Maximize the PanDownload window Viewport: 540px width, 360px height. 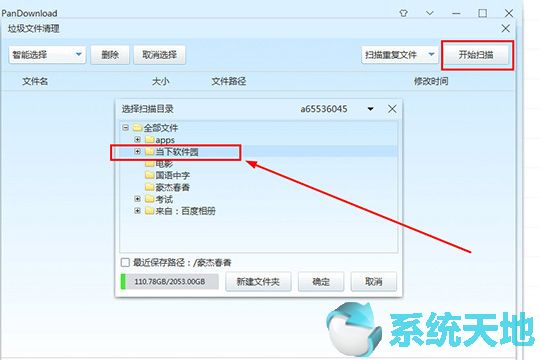[x=482, y=13]
